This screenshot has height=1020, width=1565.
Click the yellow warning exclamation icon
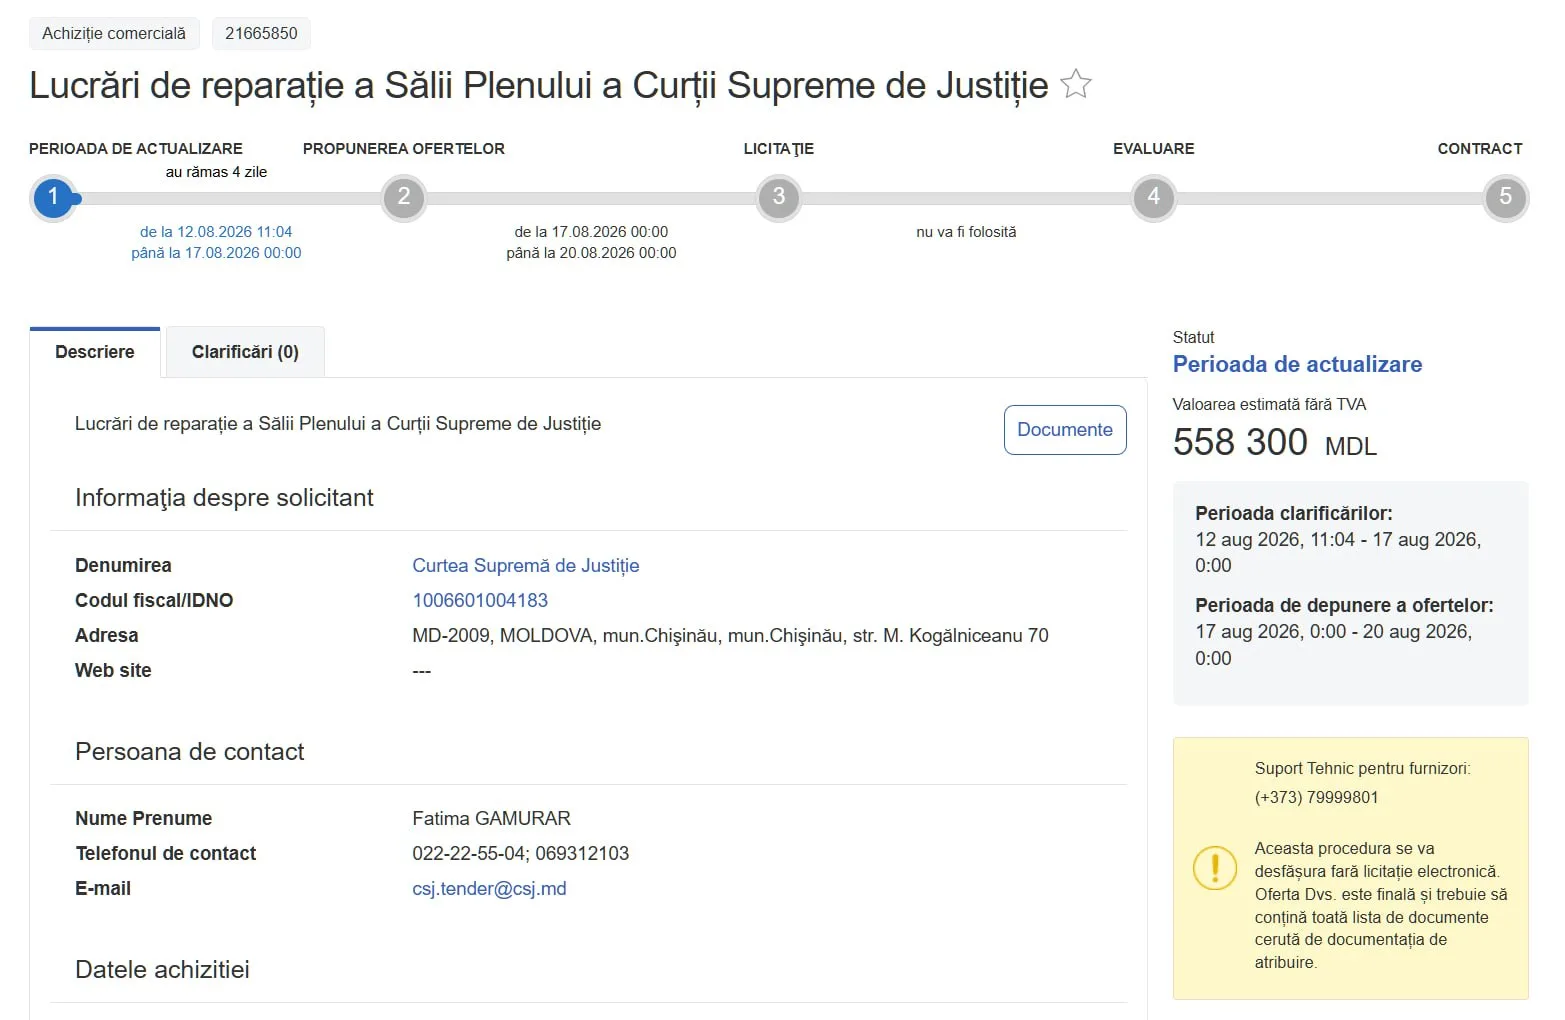tap(1215, 867)
